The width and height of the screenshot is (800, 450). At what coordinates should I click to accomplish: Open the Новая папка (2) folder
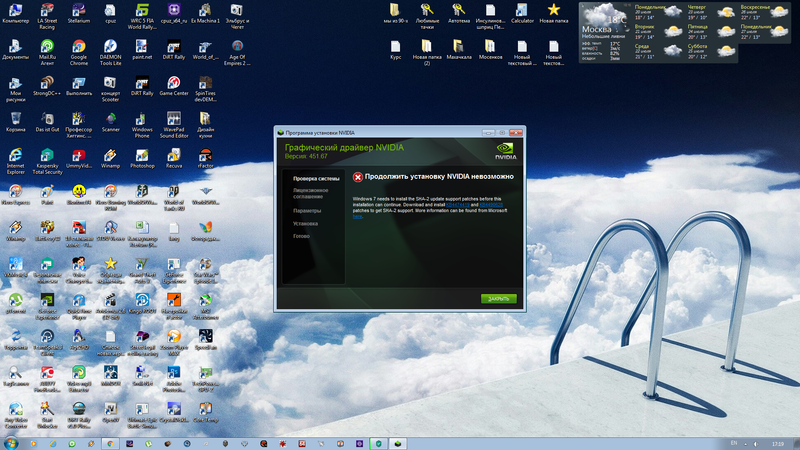pyautogui.click(x=427, y=53)
